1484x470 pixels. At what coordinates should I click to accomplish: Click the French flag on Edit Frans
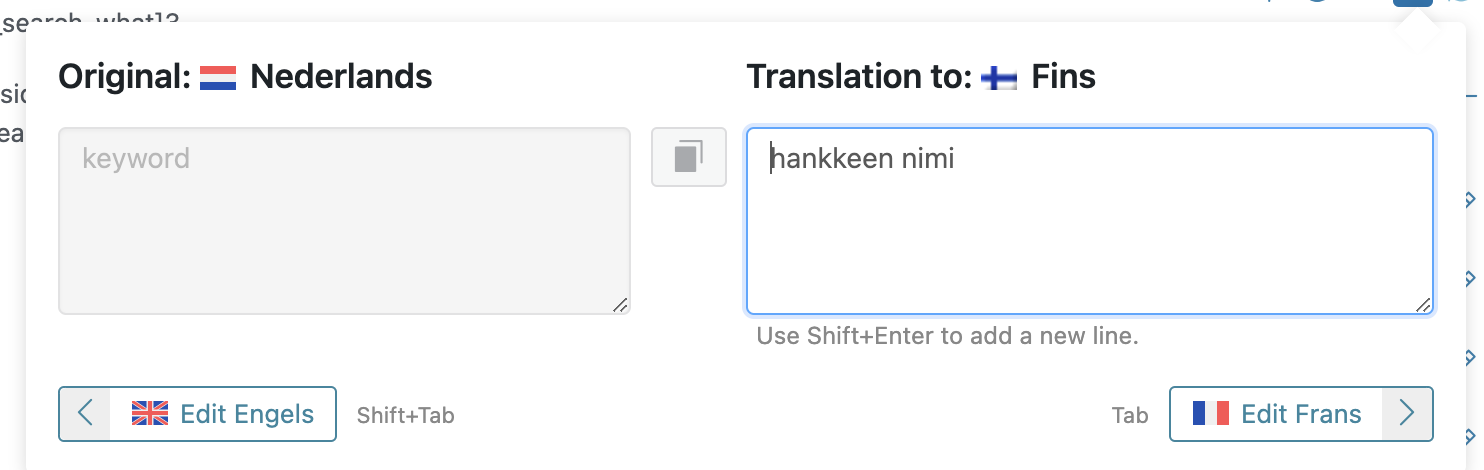click(1211, 414)
